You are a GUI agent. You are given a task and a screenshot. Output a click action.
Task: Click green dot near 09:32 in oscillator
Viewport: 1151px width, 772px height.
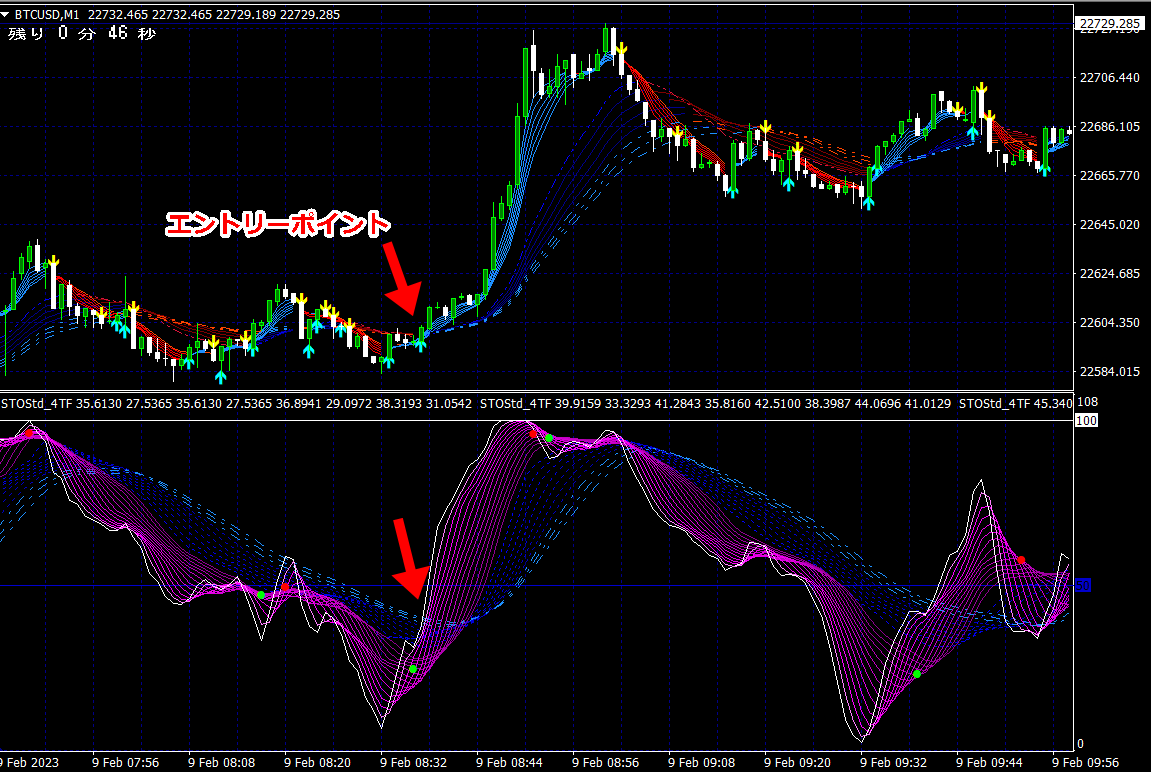(916, 674)
